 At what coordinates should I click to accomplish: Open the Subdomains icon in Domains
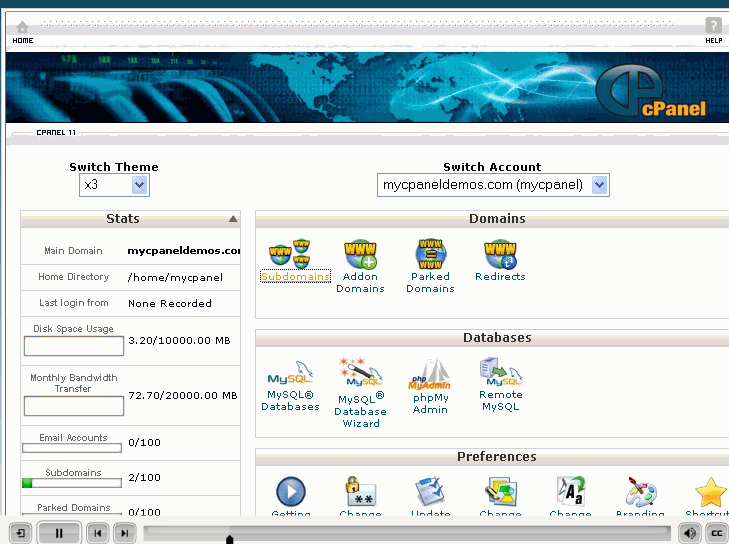click(x=290, y=254)
